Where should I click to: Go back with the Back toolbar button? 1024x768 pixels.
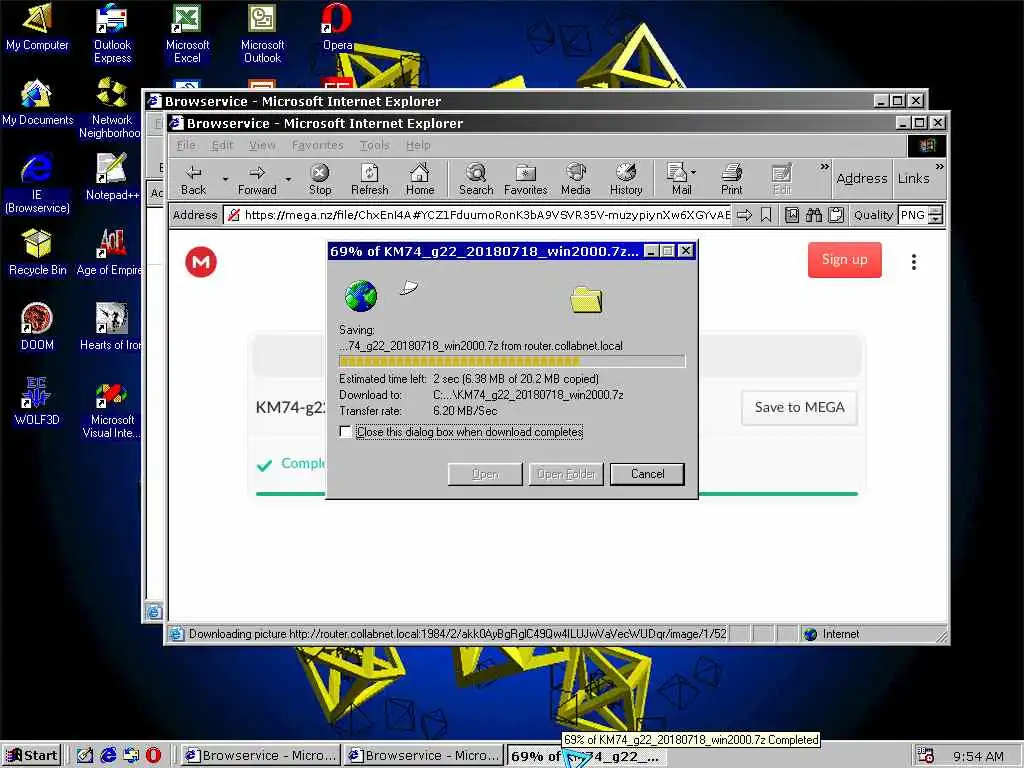click(x=193, y=180)
